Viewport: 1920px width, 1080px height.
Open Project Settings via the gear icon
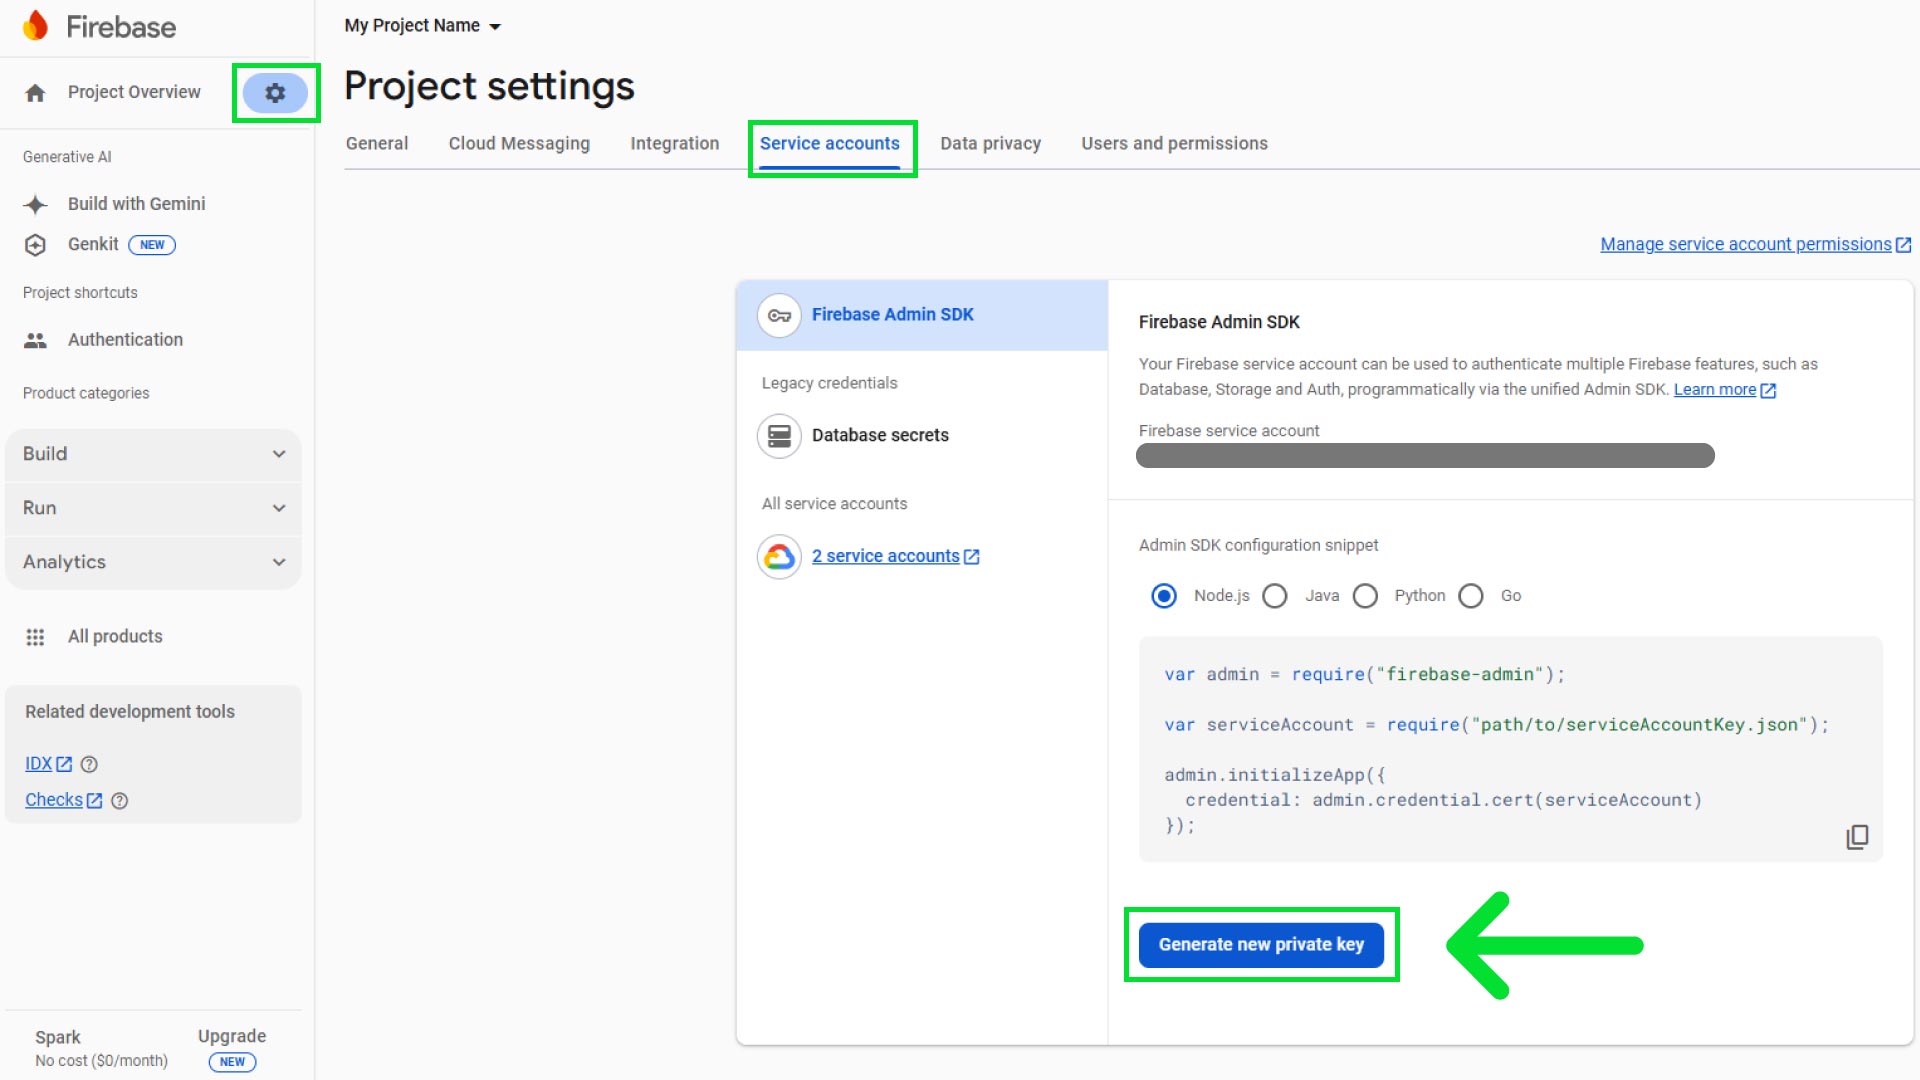coord(275,92)
